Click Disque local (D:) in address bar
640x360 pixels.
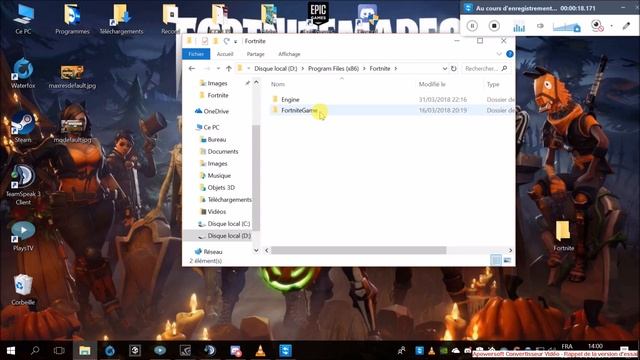click(x=276, y=69)
